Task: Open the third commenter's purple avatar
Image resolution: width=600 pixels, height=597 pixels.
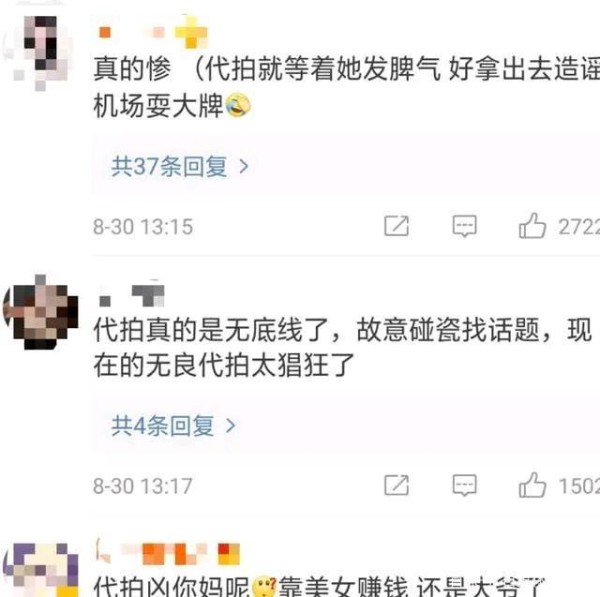Action: (41, 570)
